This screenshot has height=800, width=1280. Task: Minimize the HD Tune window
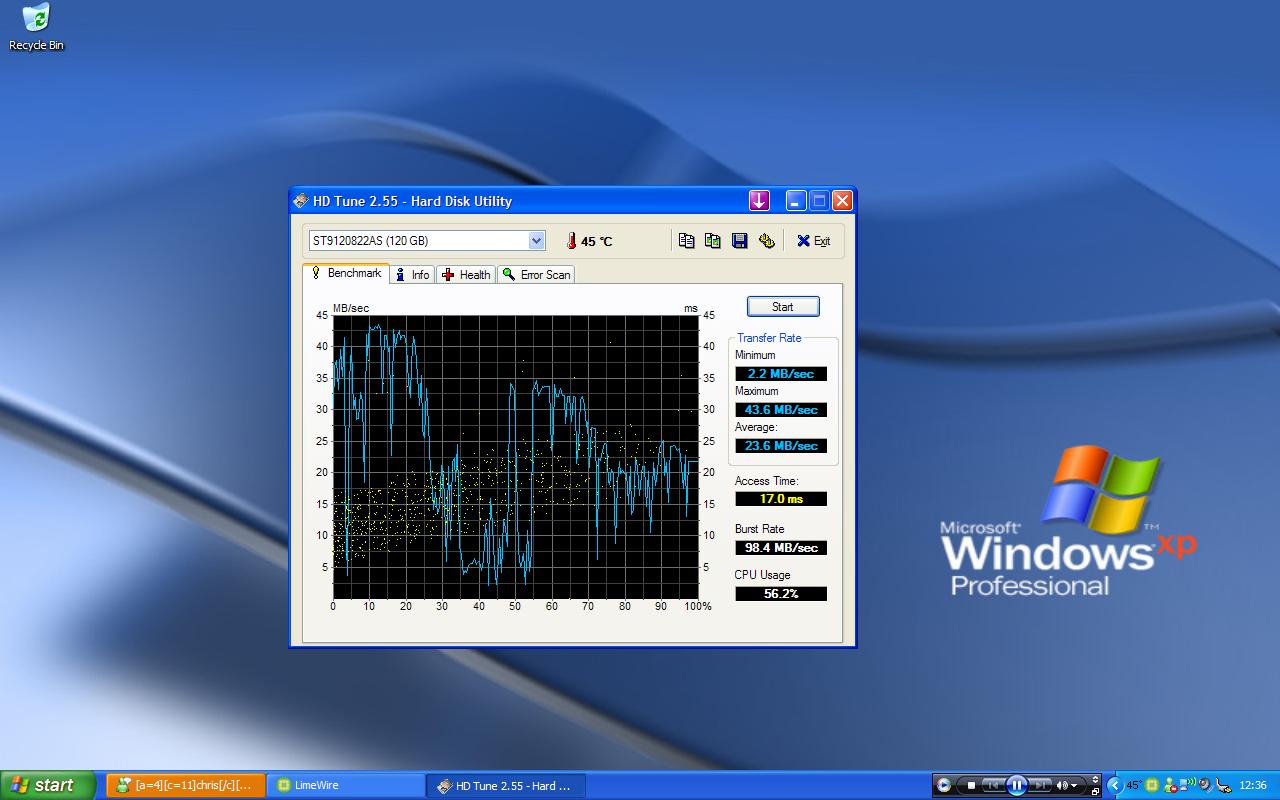coord(796,201)
